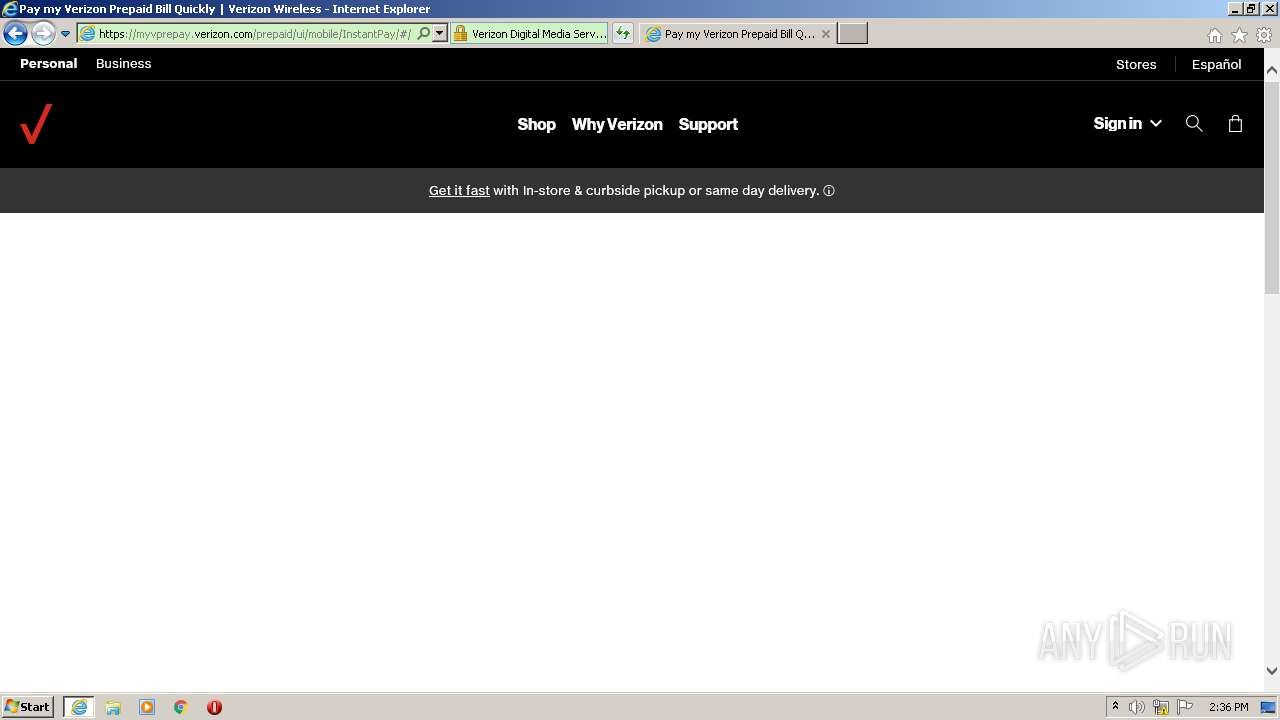The height and width of the screenshot is (720, 1280).
Task: Open the Support menu
Action: pos(708,124)
